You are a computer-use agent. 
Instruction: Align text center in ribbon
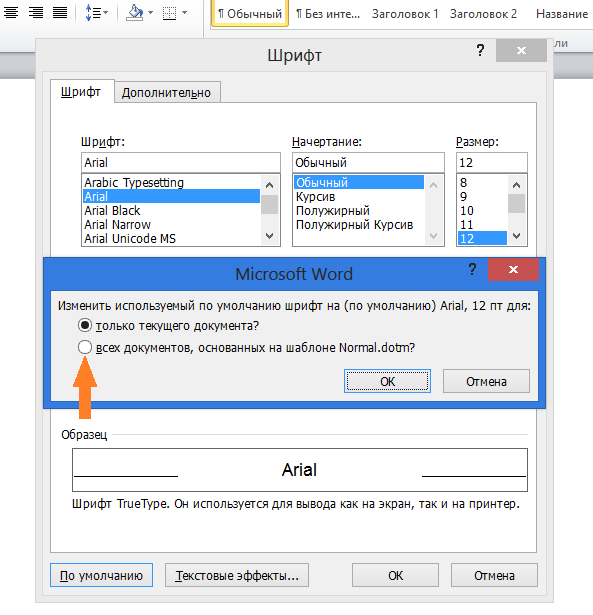tap(11, 13)
